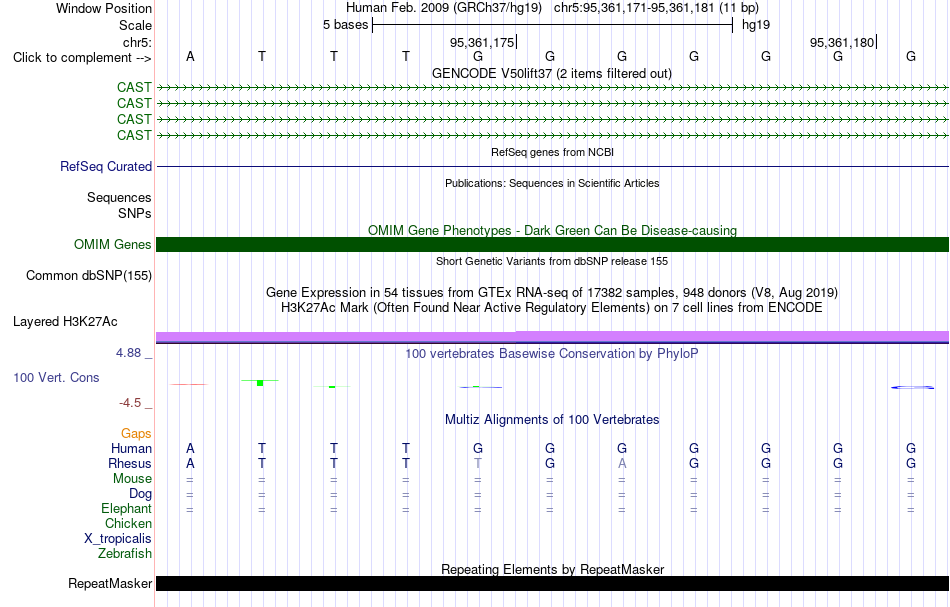This screenshot has width=950, height=607.
Task: Select the Zebrafish species label
Action: click(x=125, y=553)
